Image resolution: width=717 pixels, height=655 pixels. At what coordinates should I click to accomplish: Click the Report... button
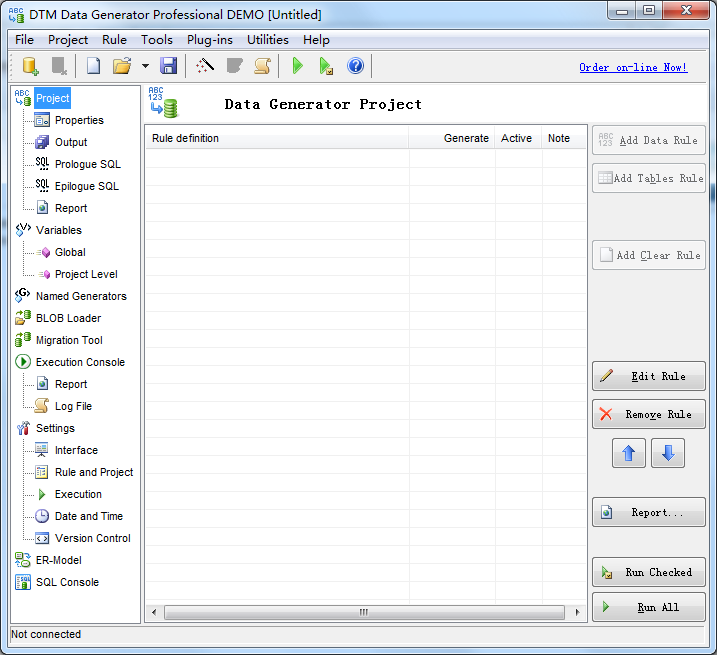[x=648, y=513]
